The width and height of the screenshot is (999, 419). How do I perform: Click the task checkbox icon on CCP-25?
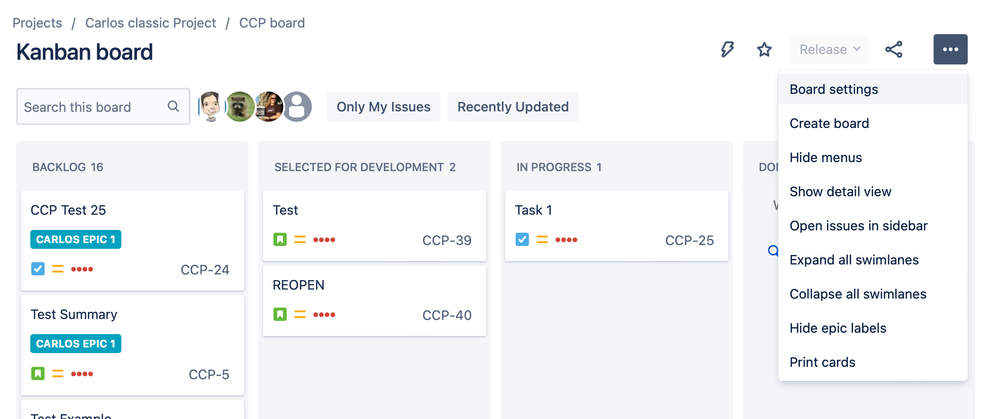point(522,240)
